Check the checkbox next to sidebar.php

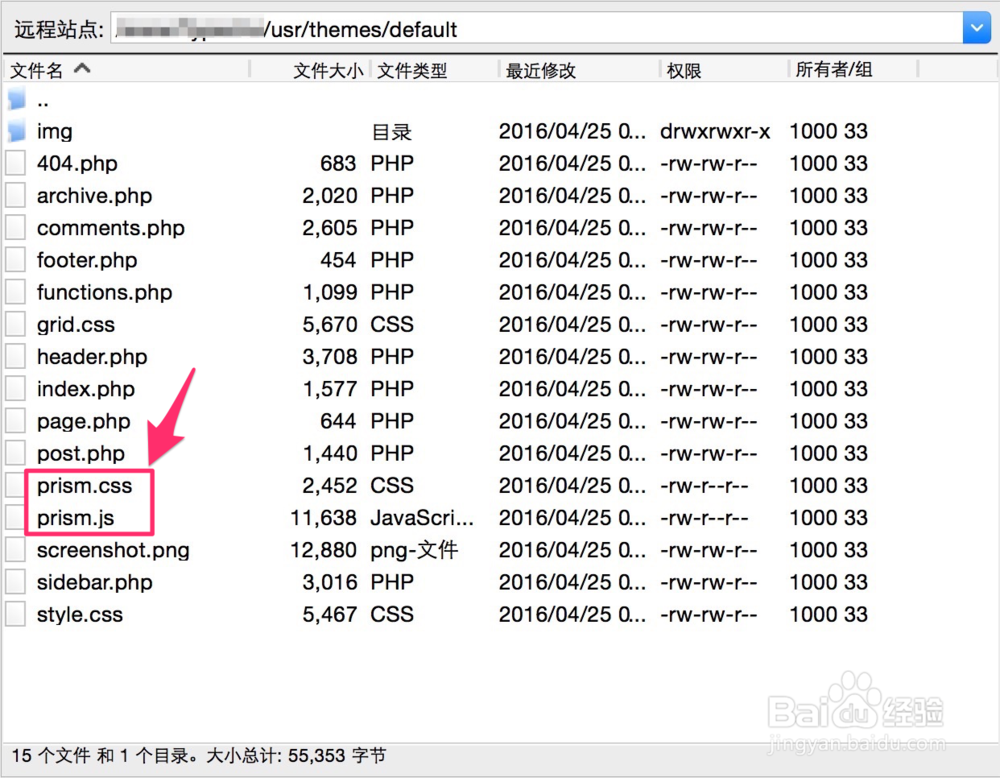[x=14, y=582]
